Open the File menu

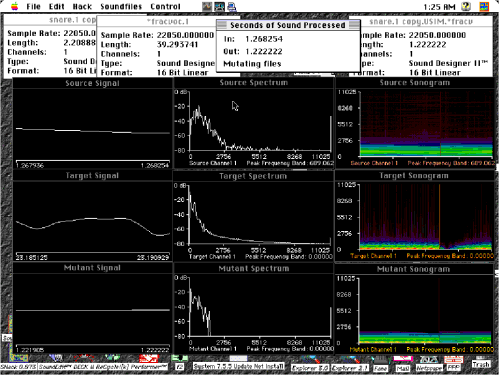(33, 6)
